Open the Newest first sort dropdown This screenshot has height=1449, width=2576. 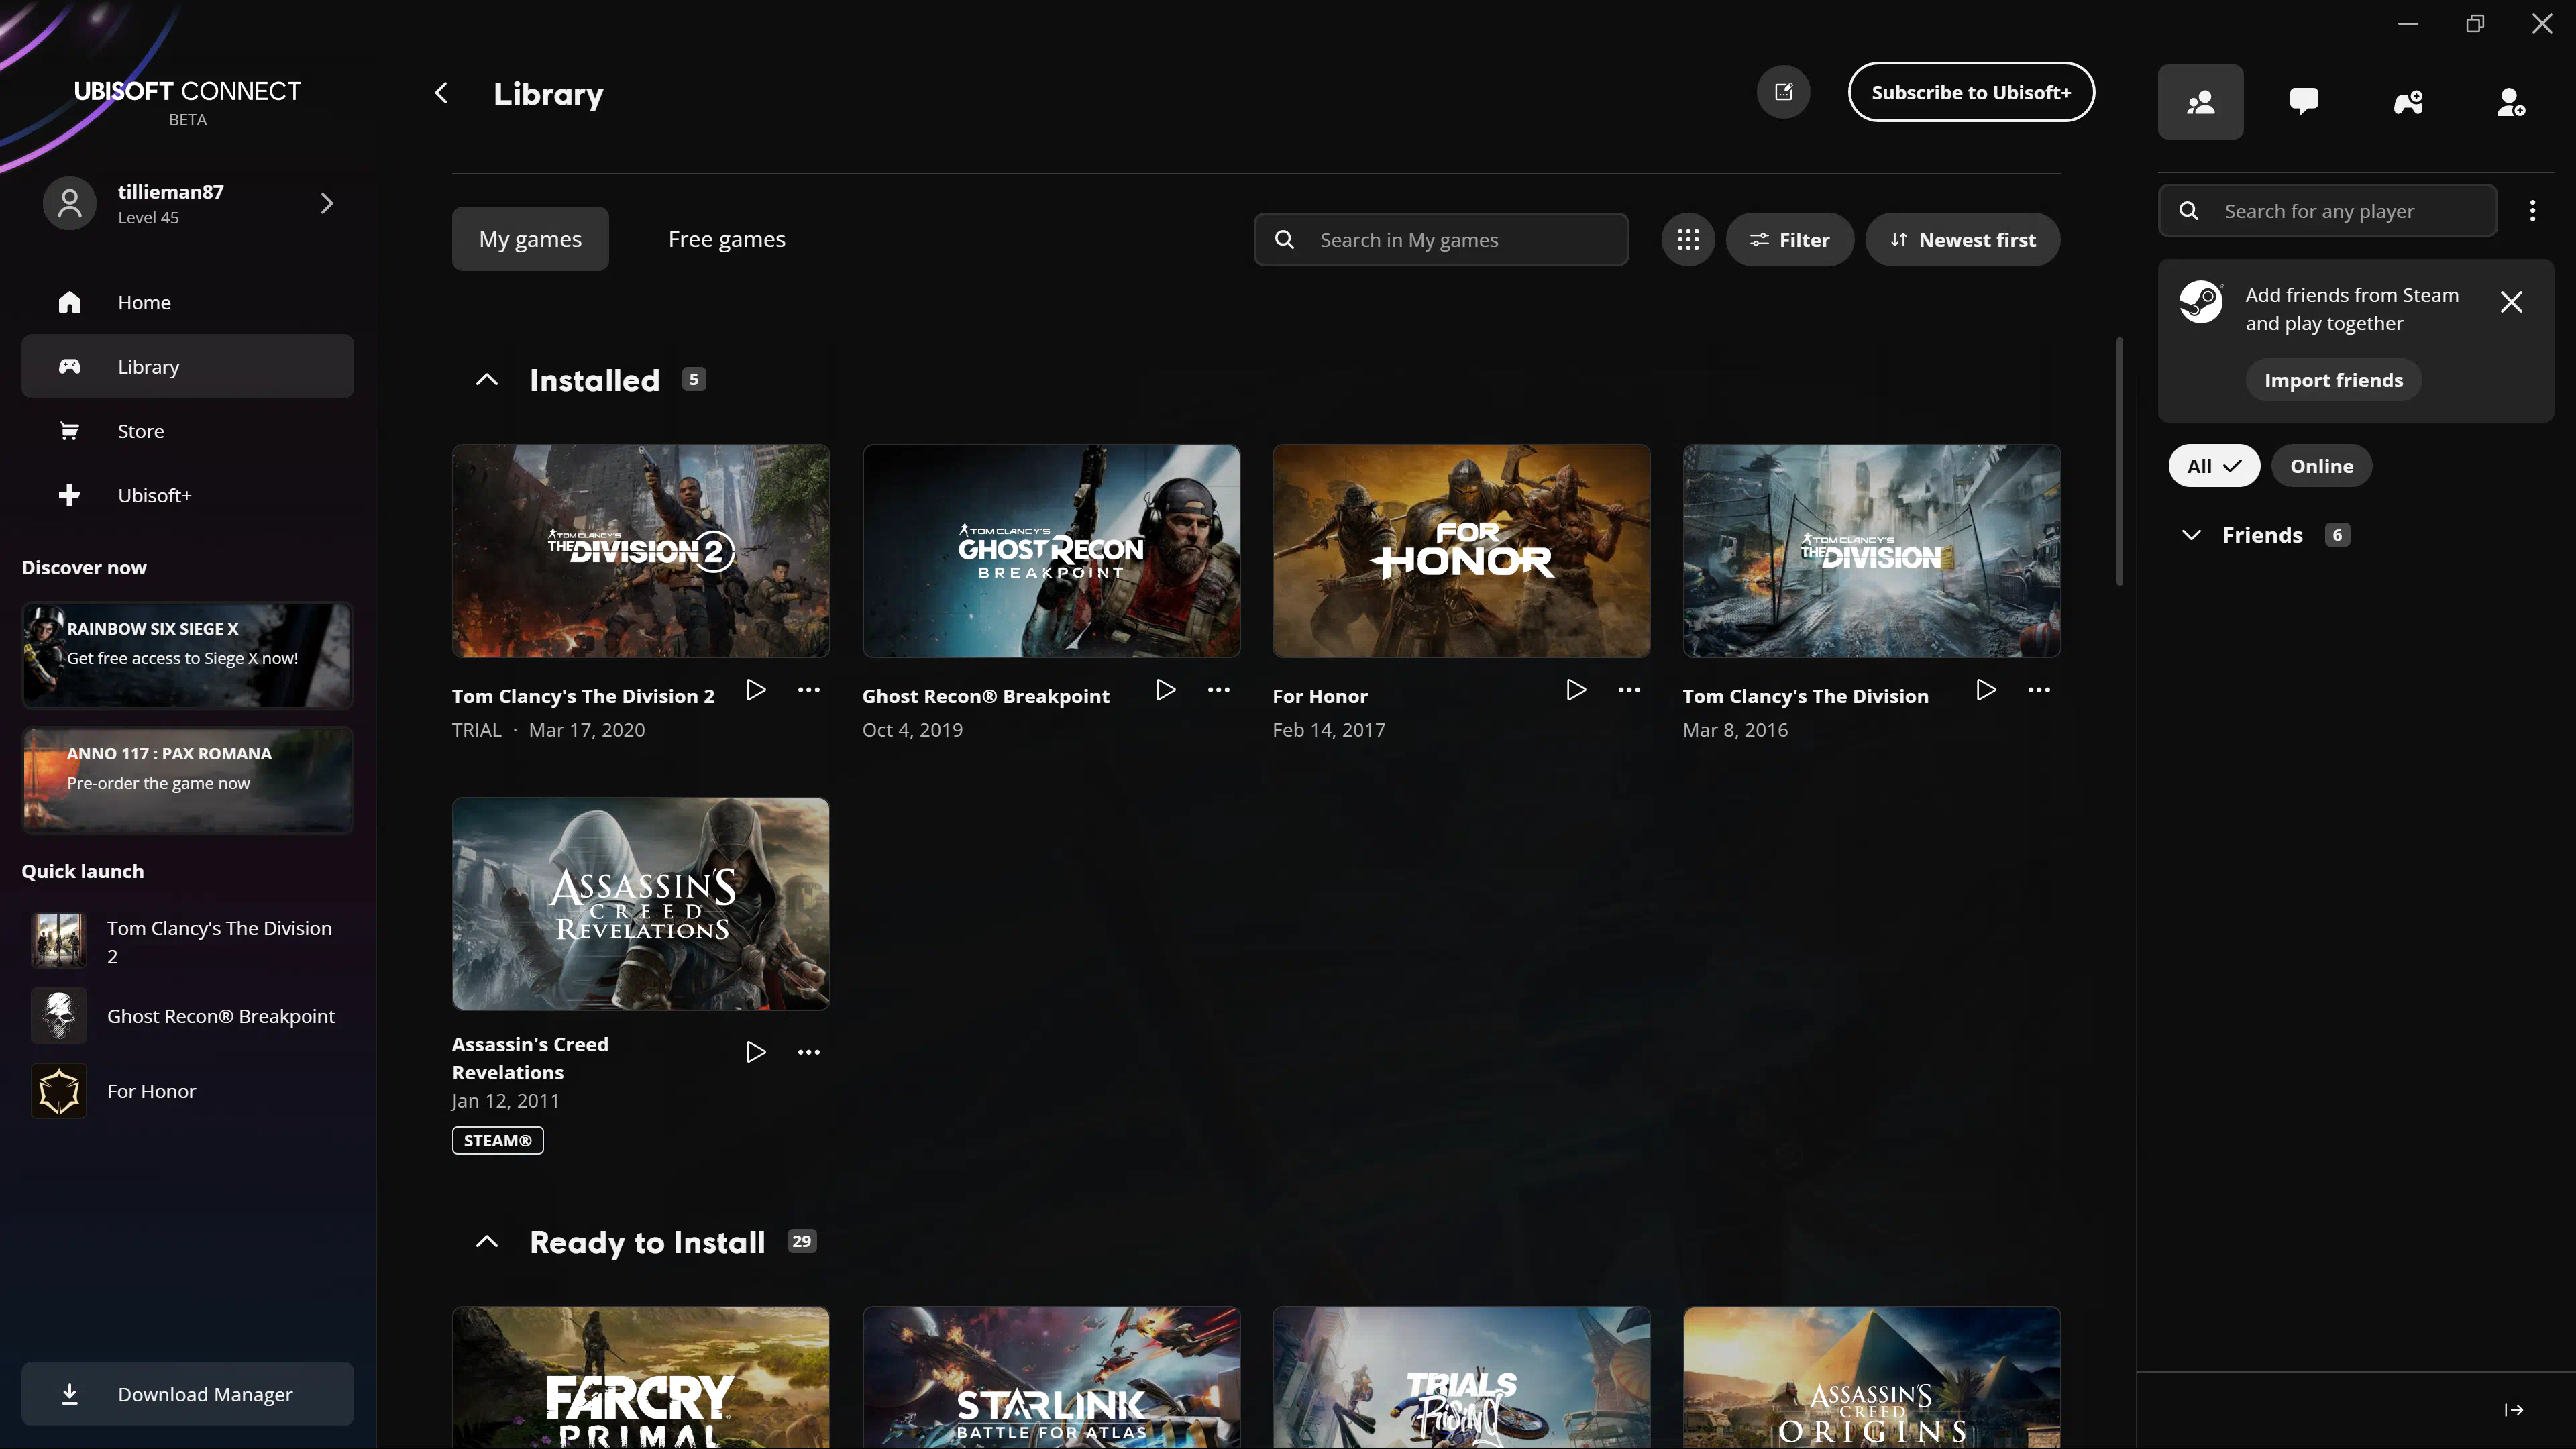tap(1962, 240)
